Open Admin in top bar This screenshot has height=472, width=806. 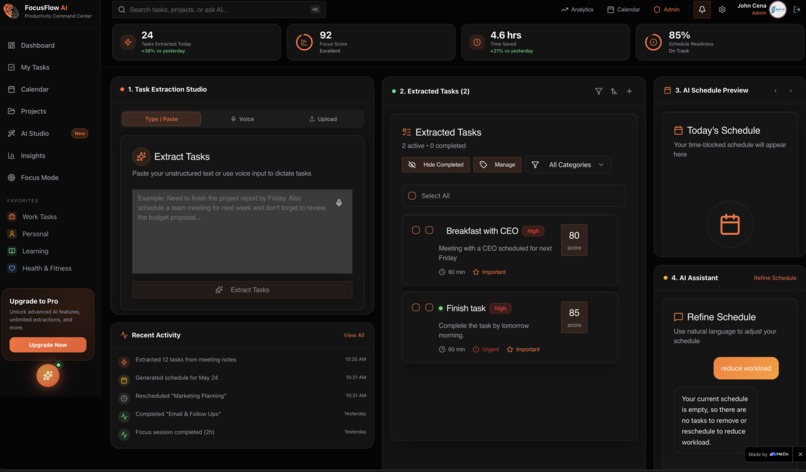click(x=667, y=9)
